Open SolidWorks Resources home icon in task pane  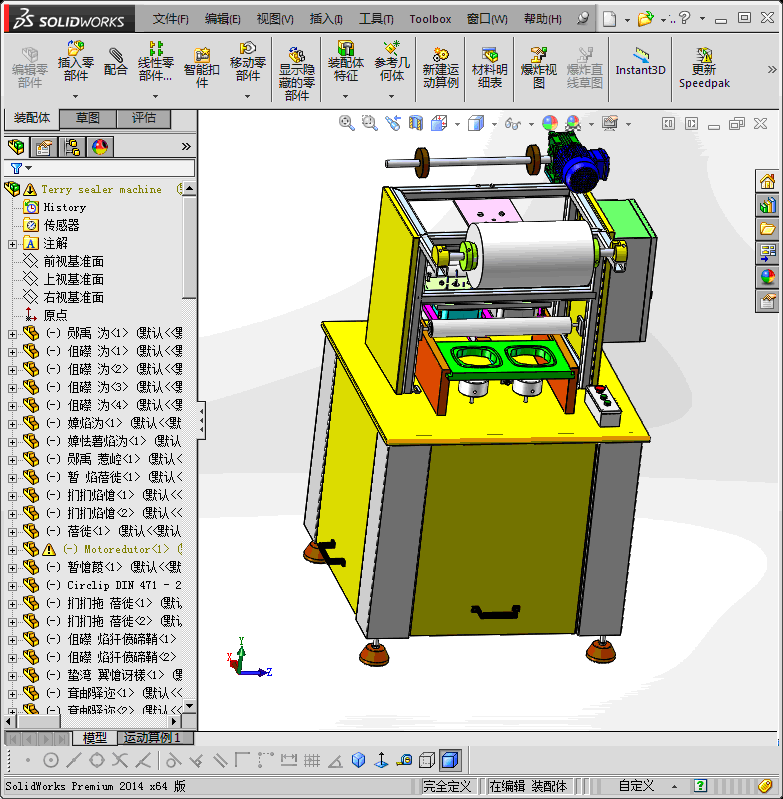point(767,181)
